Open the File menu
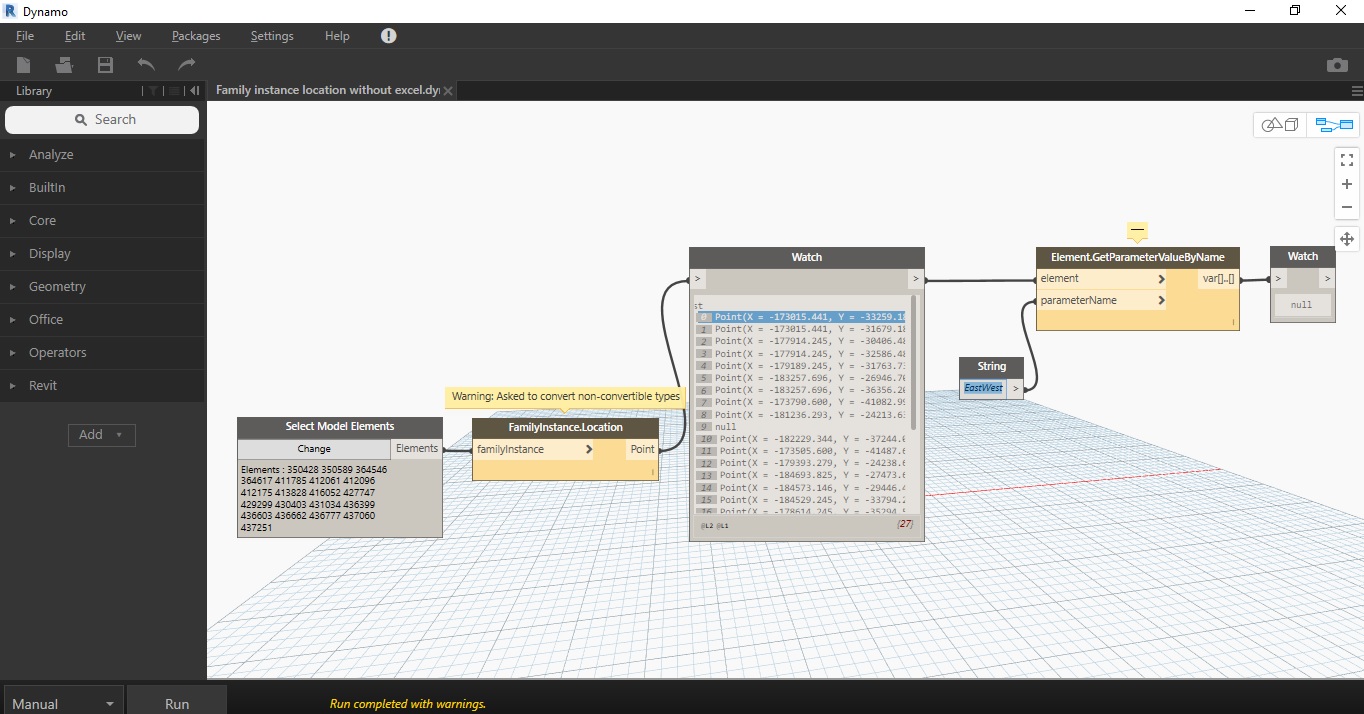 click(x=25, y=36)
